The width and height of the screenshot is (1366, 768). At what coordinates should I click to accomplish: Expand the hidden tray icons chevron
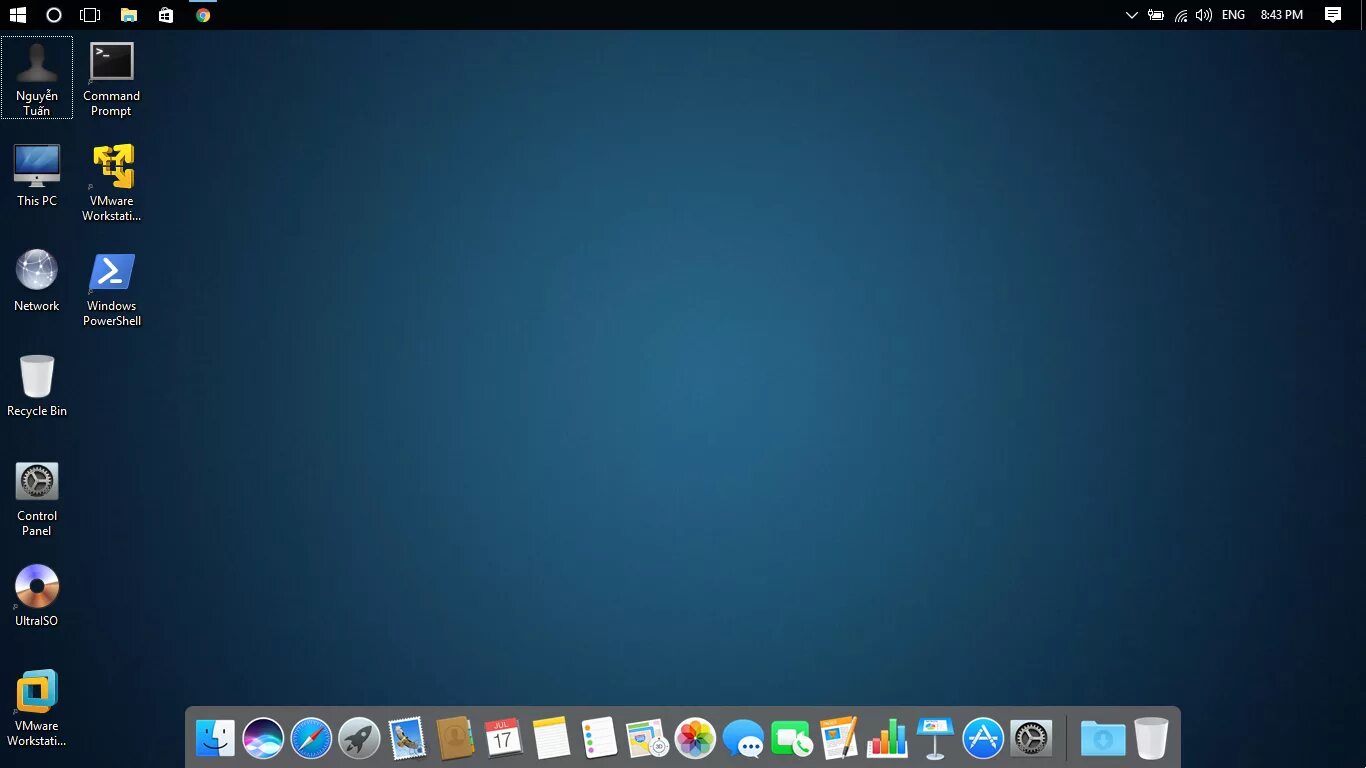[1131, 15]
